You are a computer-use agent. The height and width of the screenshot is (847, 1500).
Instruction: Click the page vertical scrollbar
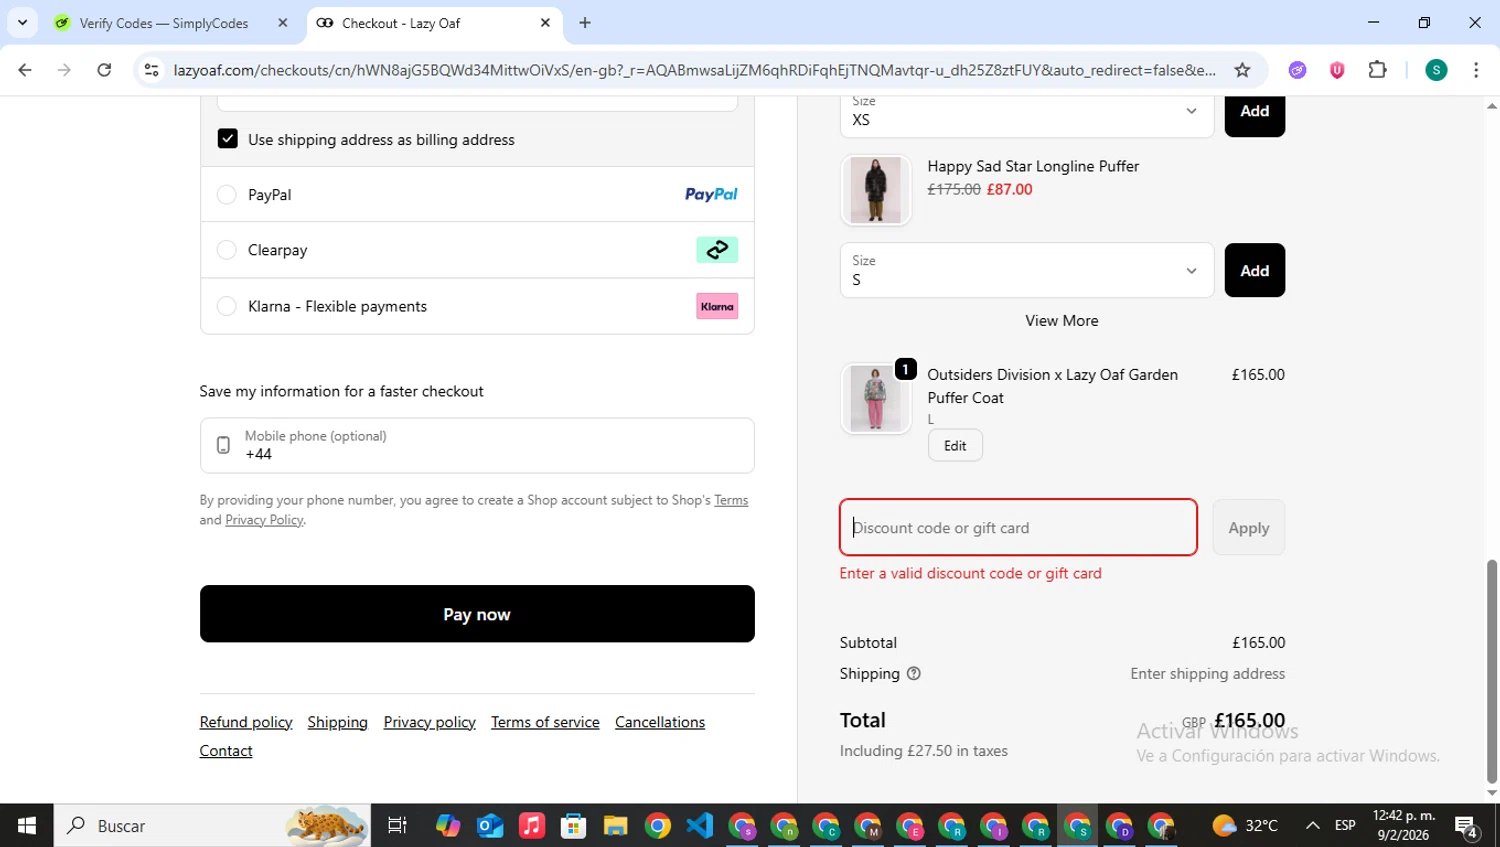[x=1492, y=670]
